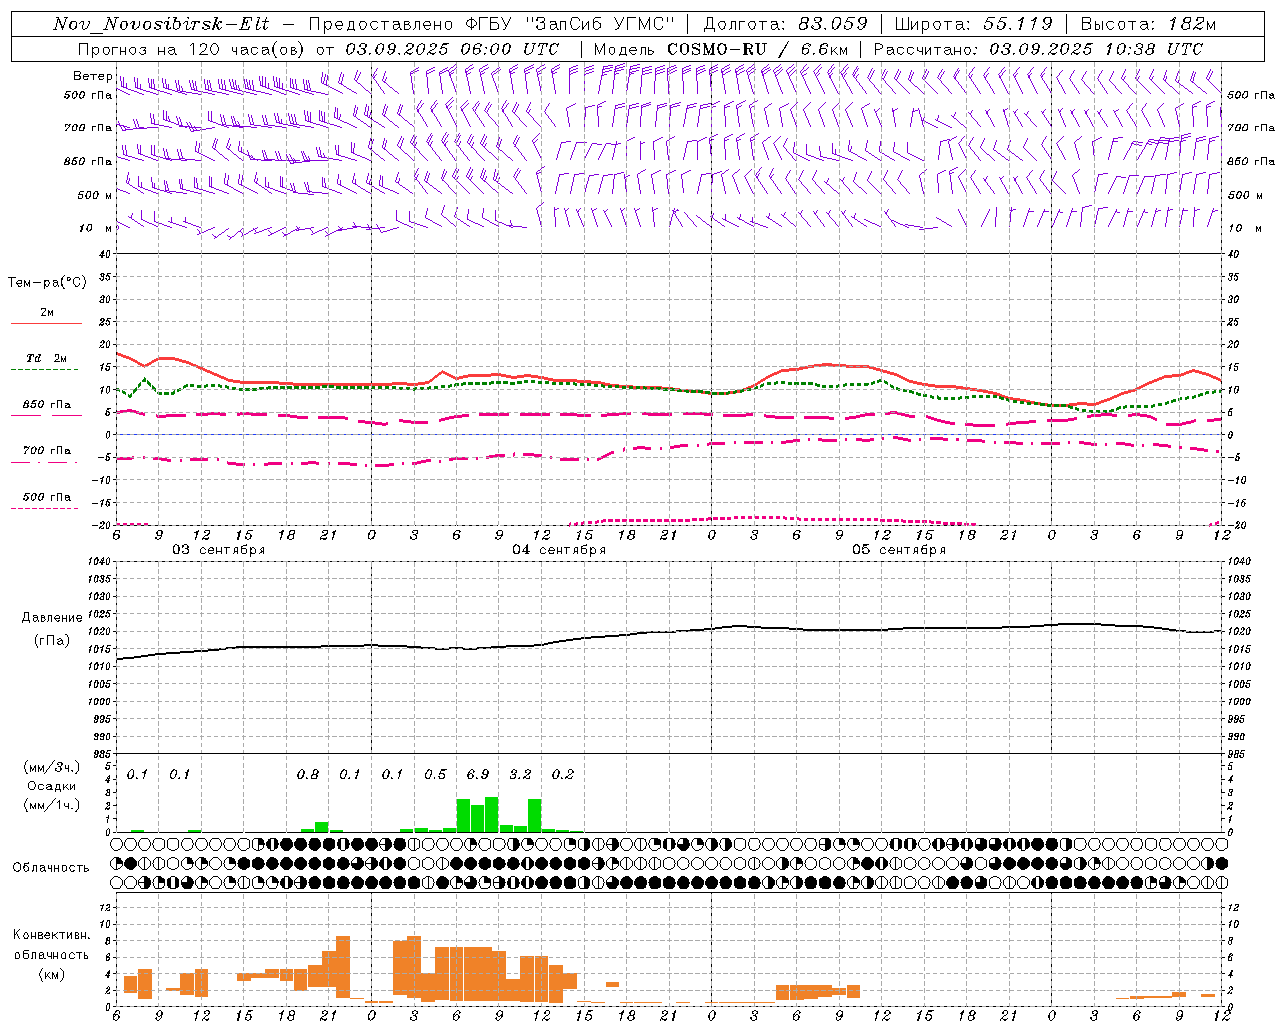
Task: Click the "Td 2м" dew point legend label
Action: 47,358
